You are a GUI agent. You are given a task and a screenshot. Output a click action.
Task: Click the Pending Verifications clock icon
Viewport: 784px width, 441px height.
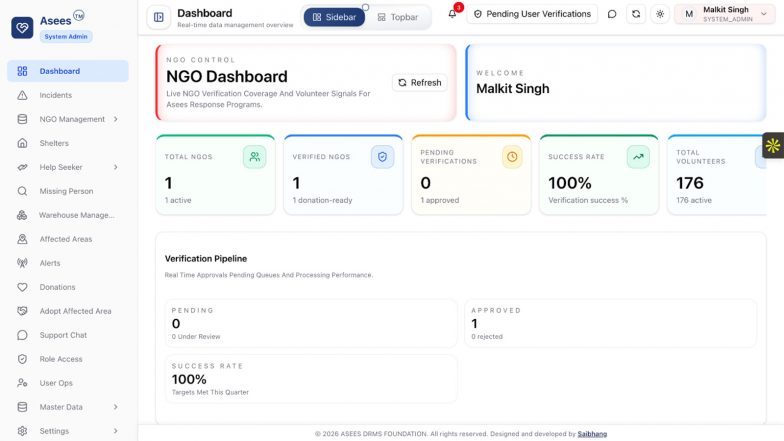512,156
